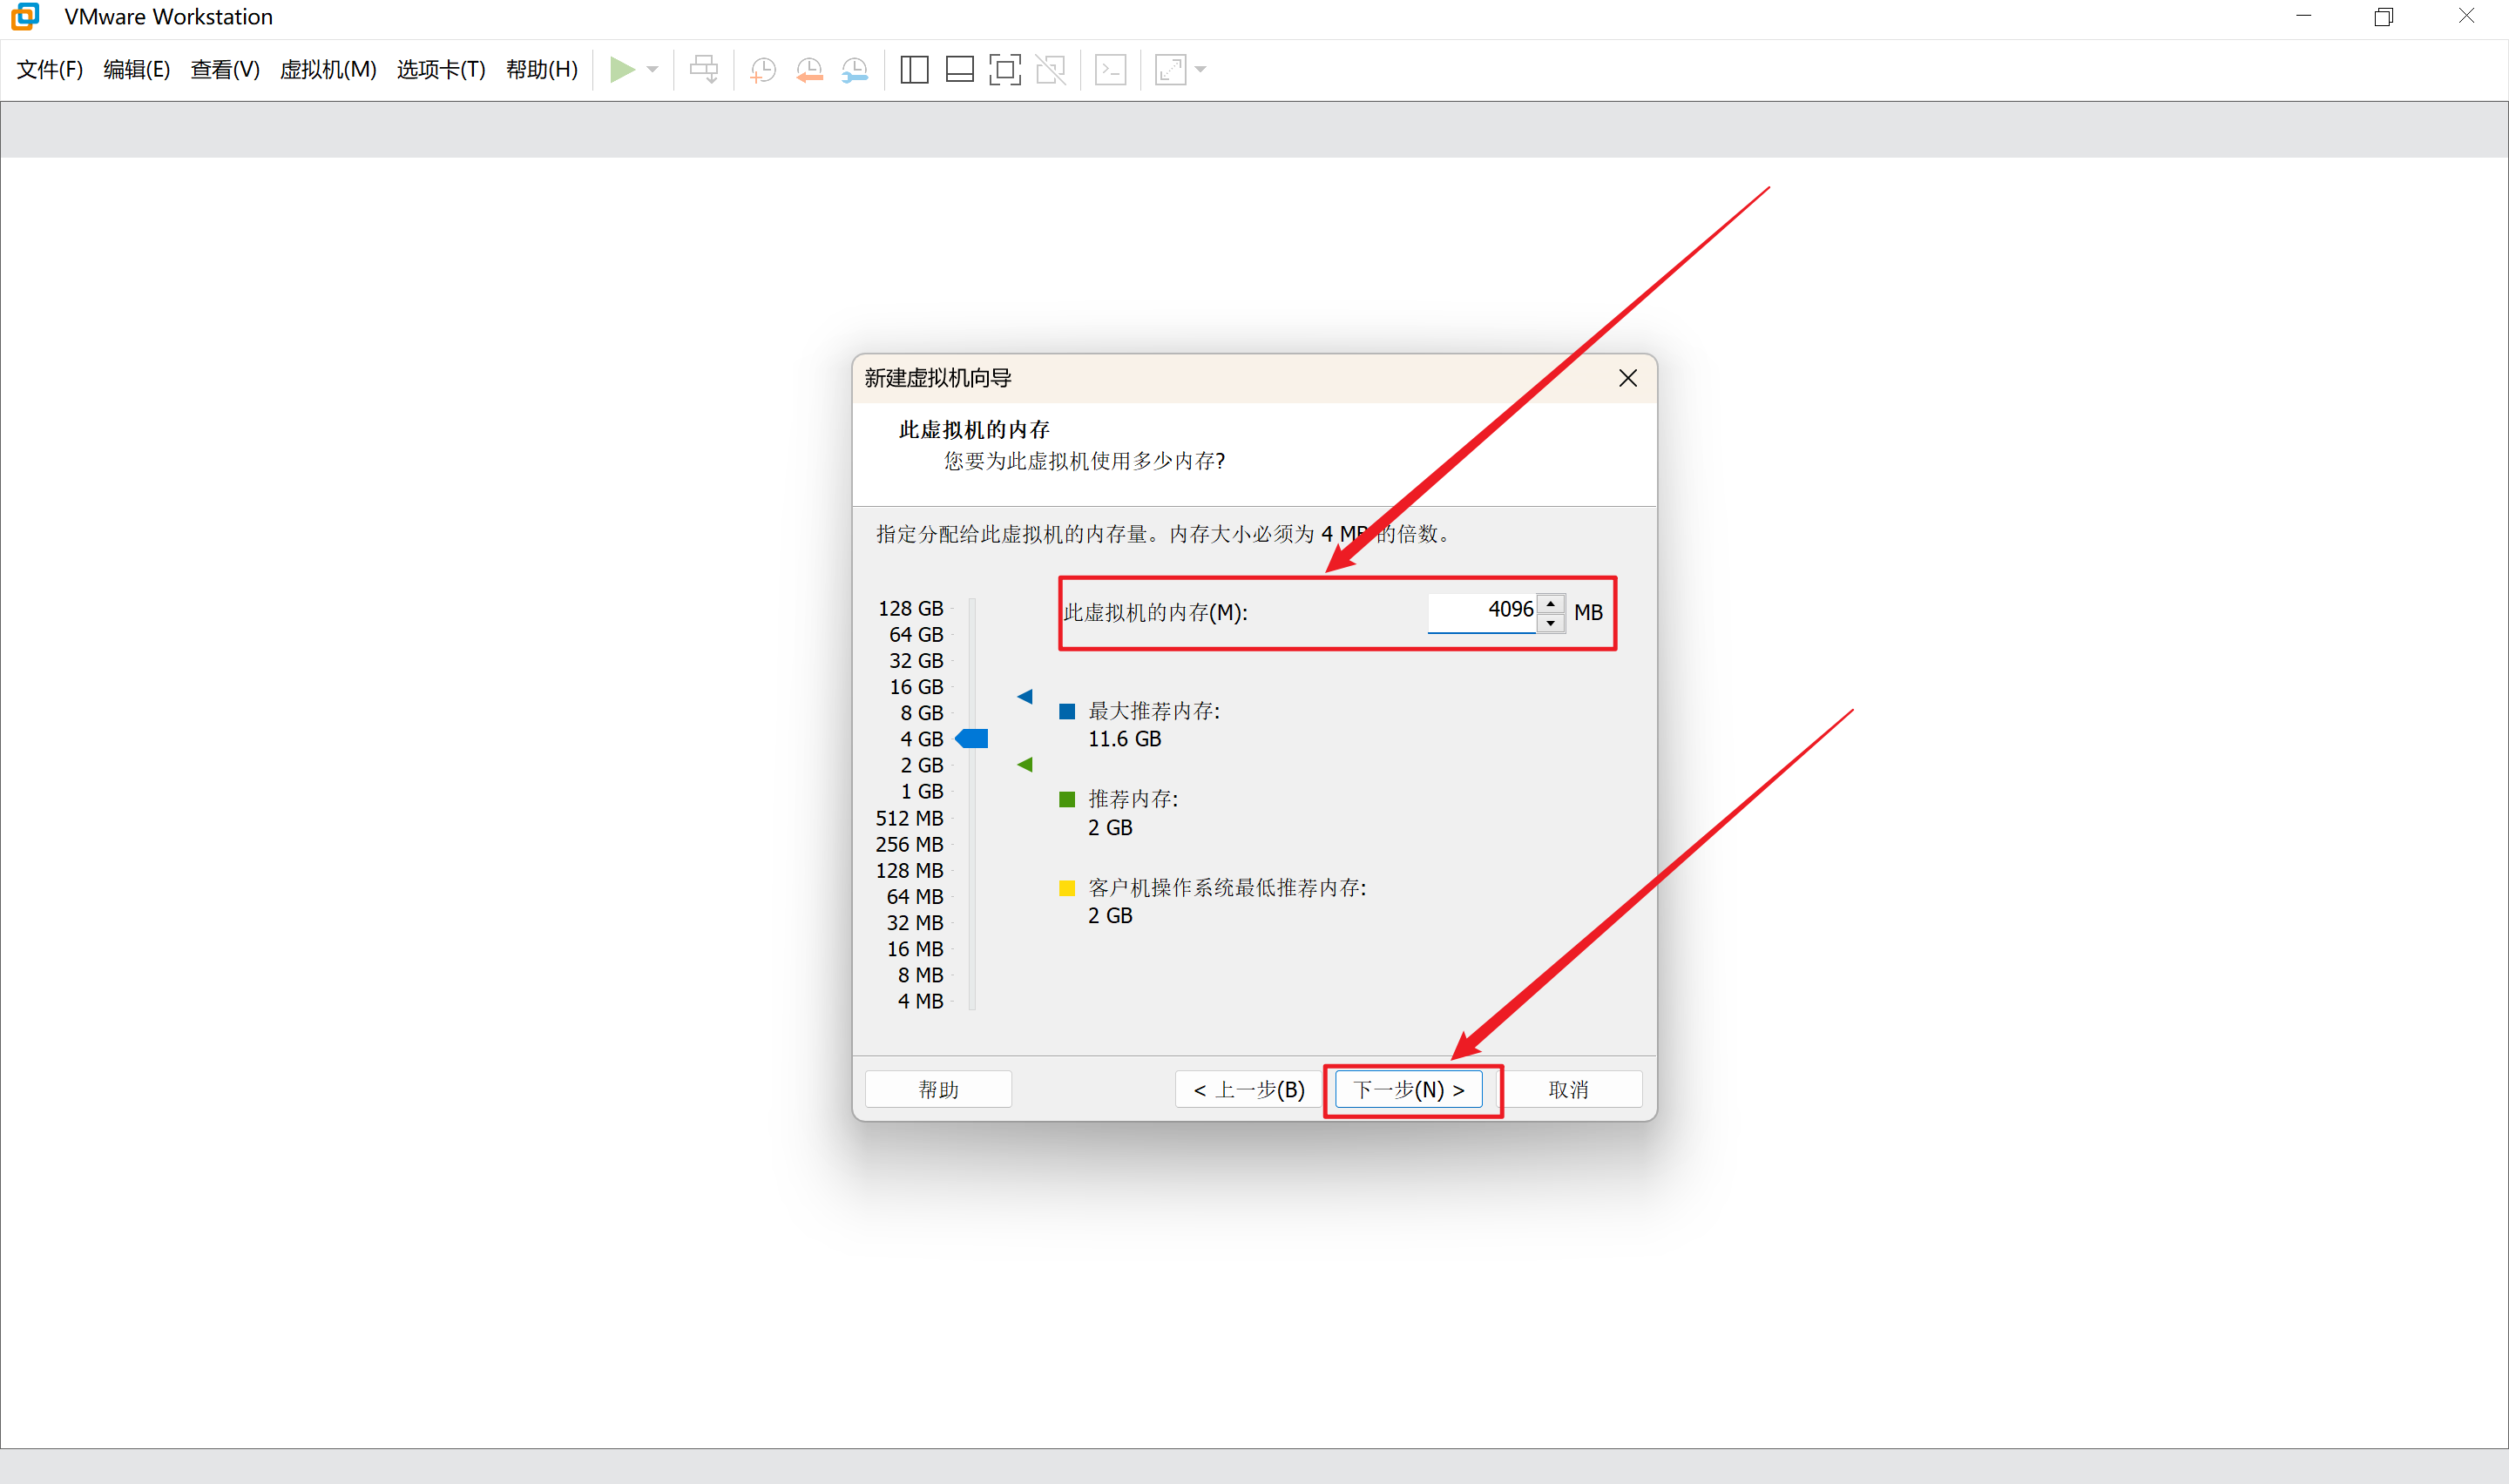The height and width of the screenshot is (1484, 2509).
Task: Click the revert to snapshot icon
Action: point(809,69)
